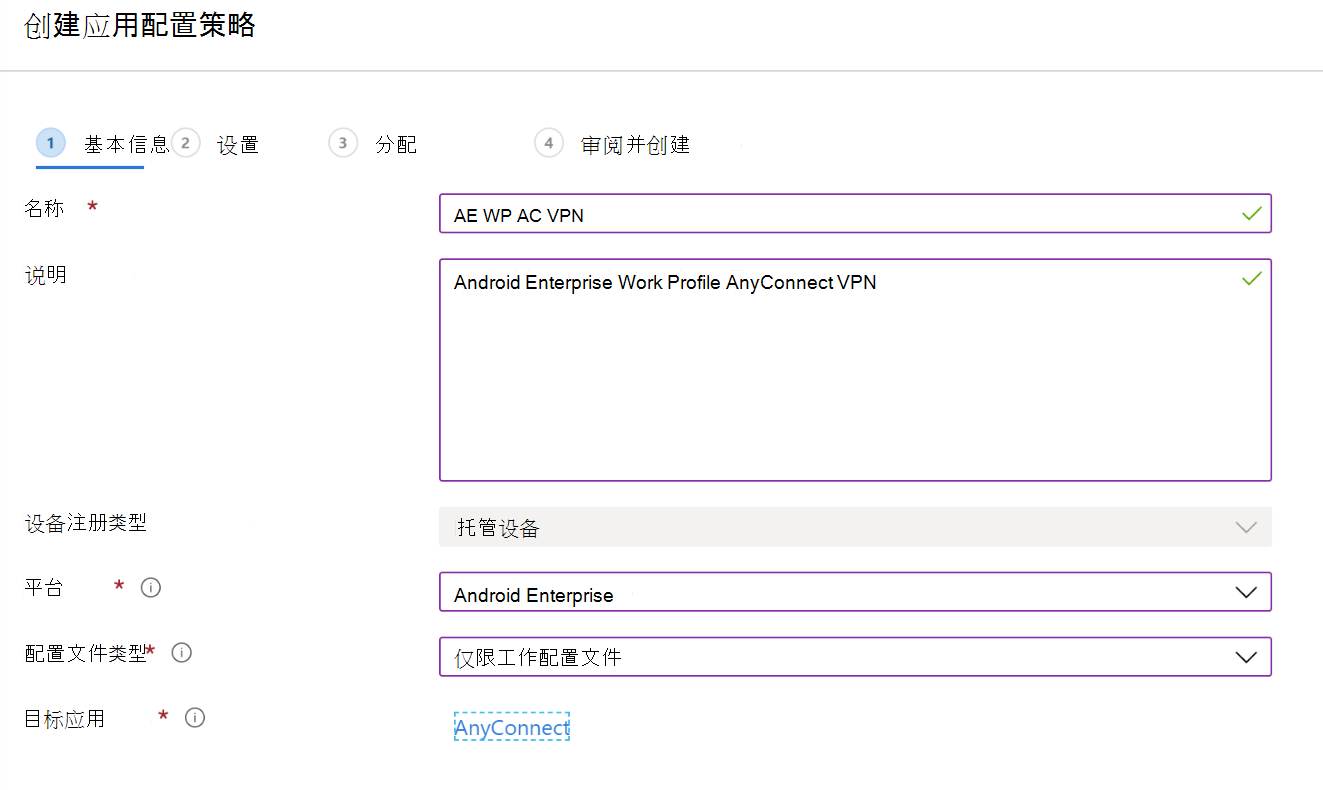Click the step 1 circle icon
The width and height of the screenshot is (1323, 790).
point(51,144)
